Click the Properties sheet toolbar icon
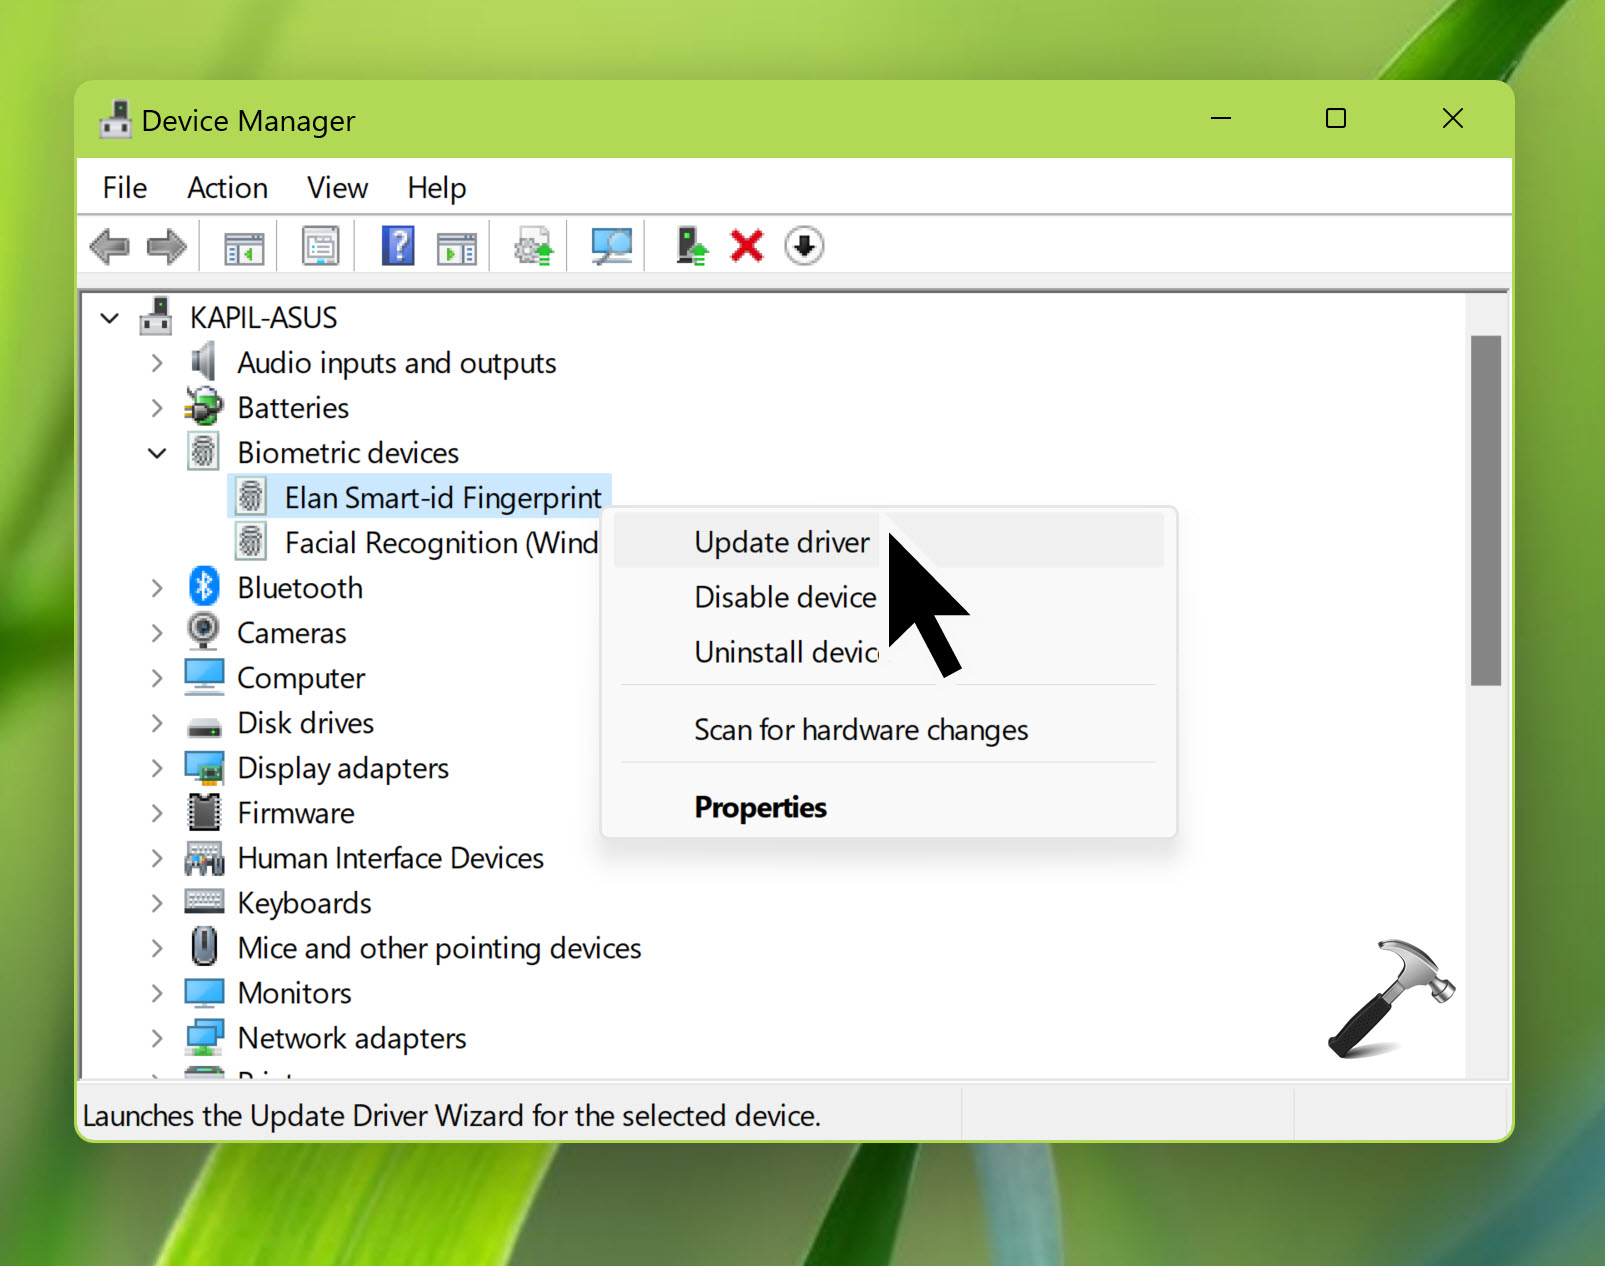 pyautogui.click(x=320, y=246)
